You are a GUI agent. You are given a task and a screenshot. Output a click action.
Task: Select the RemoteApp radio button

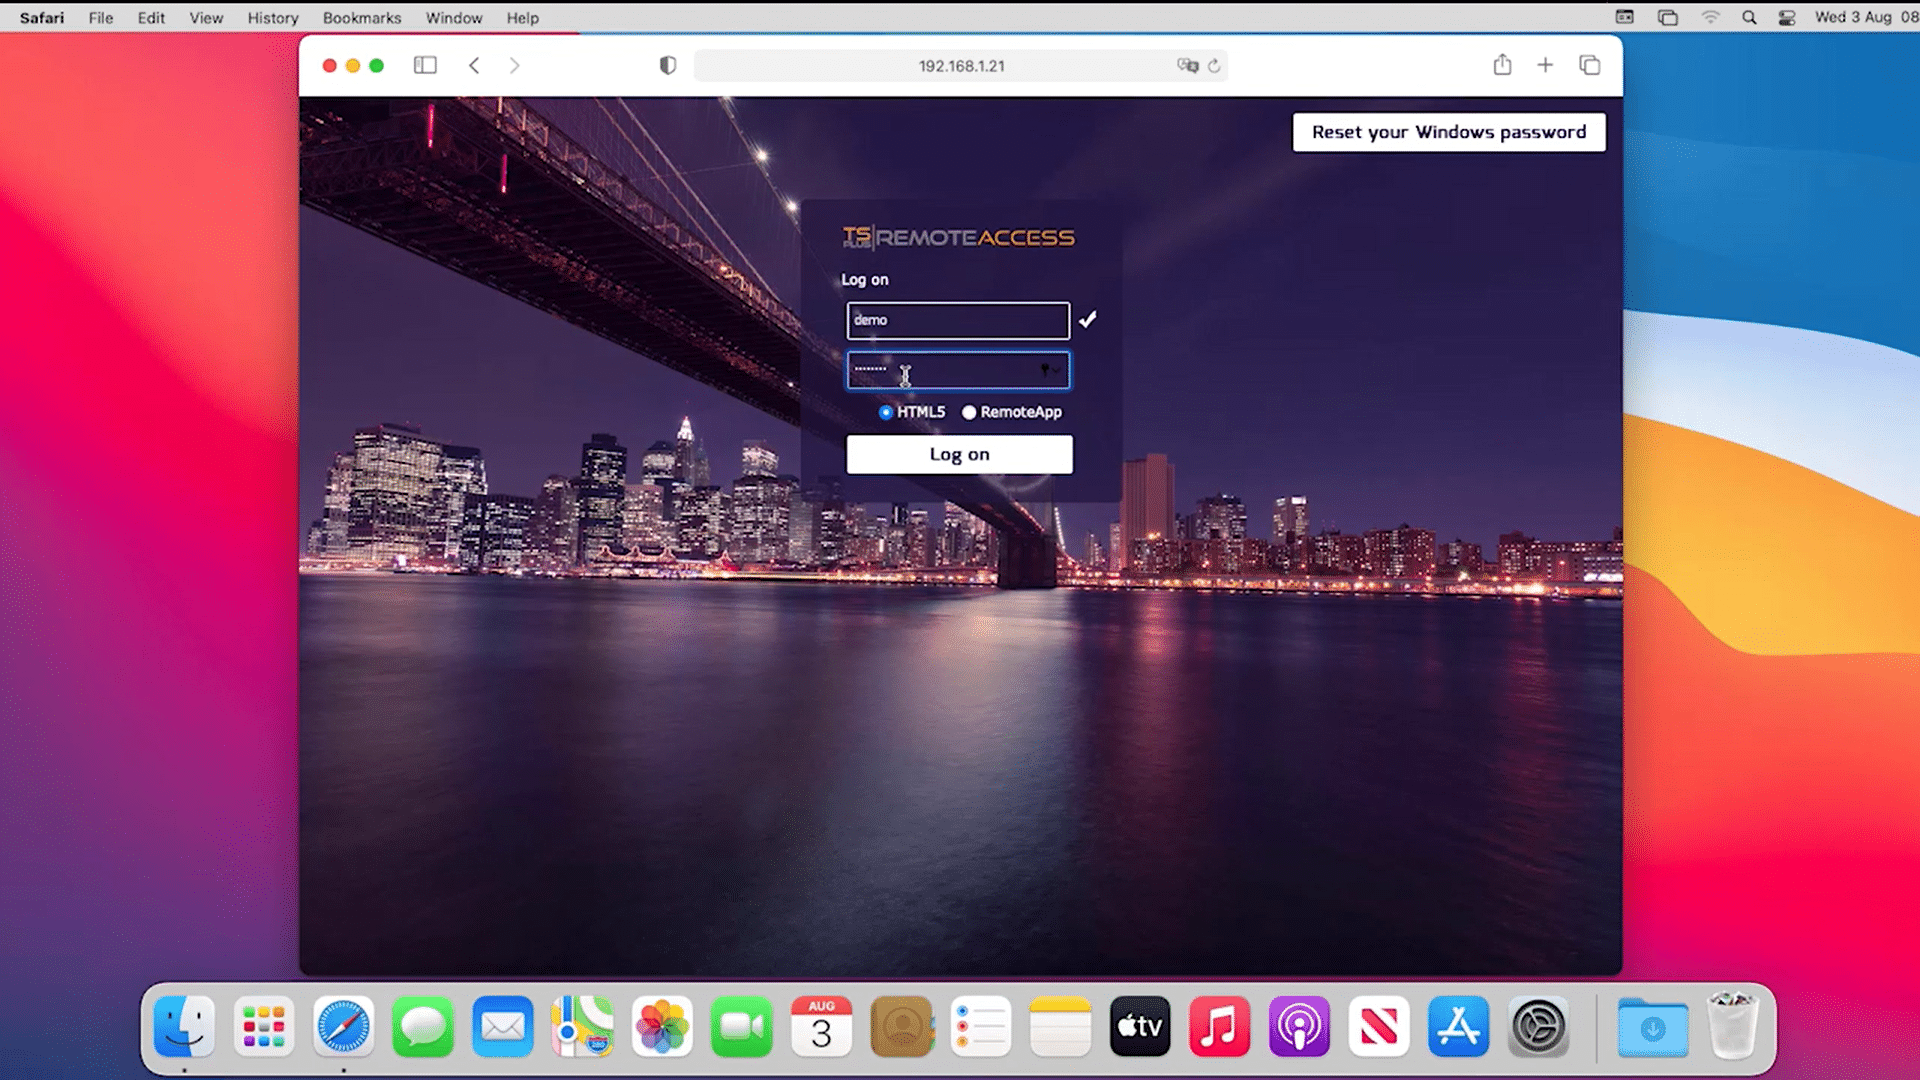969,412
